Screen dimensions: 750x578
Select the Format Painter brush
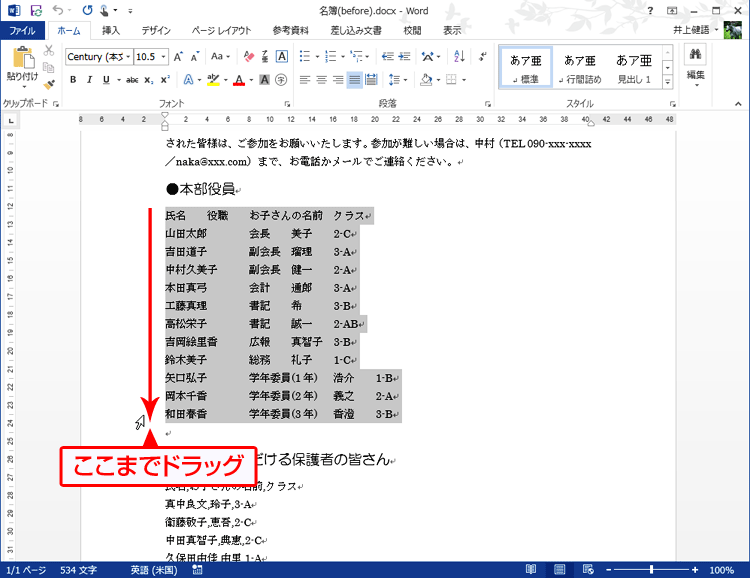pos(49,85)
